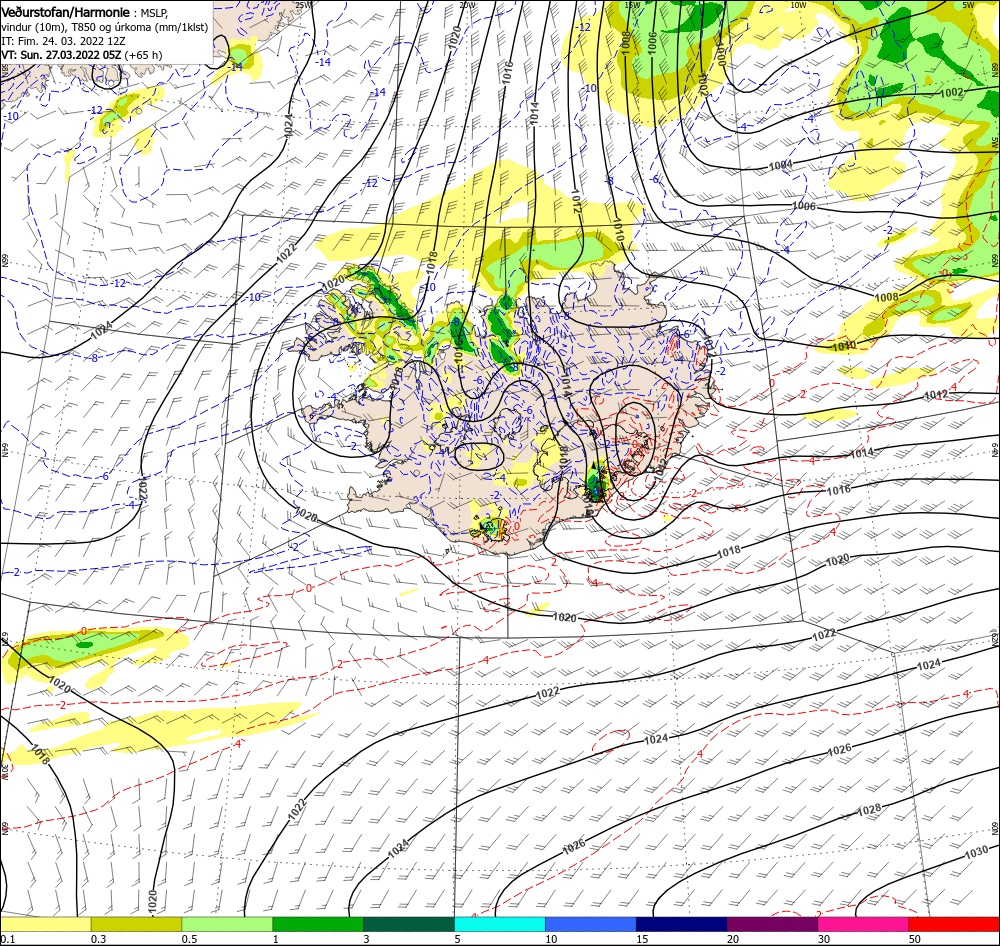Image resolution: width=1000 pixels, height=946 pixels.
Task: Click the "1028" isobar label
Action: 869,809
